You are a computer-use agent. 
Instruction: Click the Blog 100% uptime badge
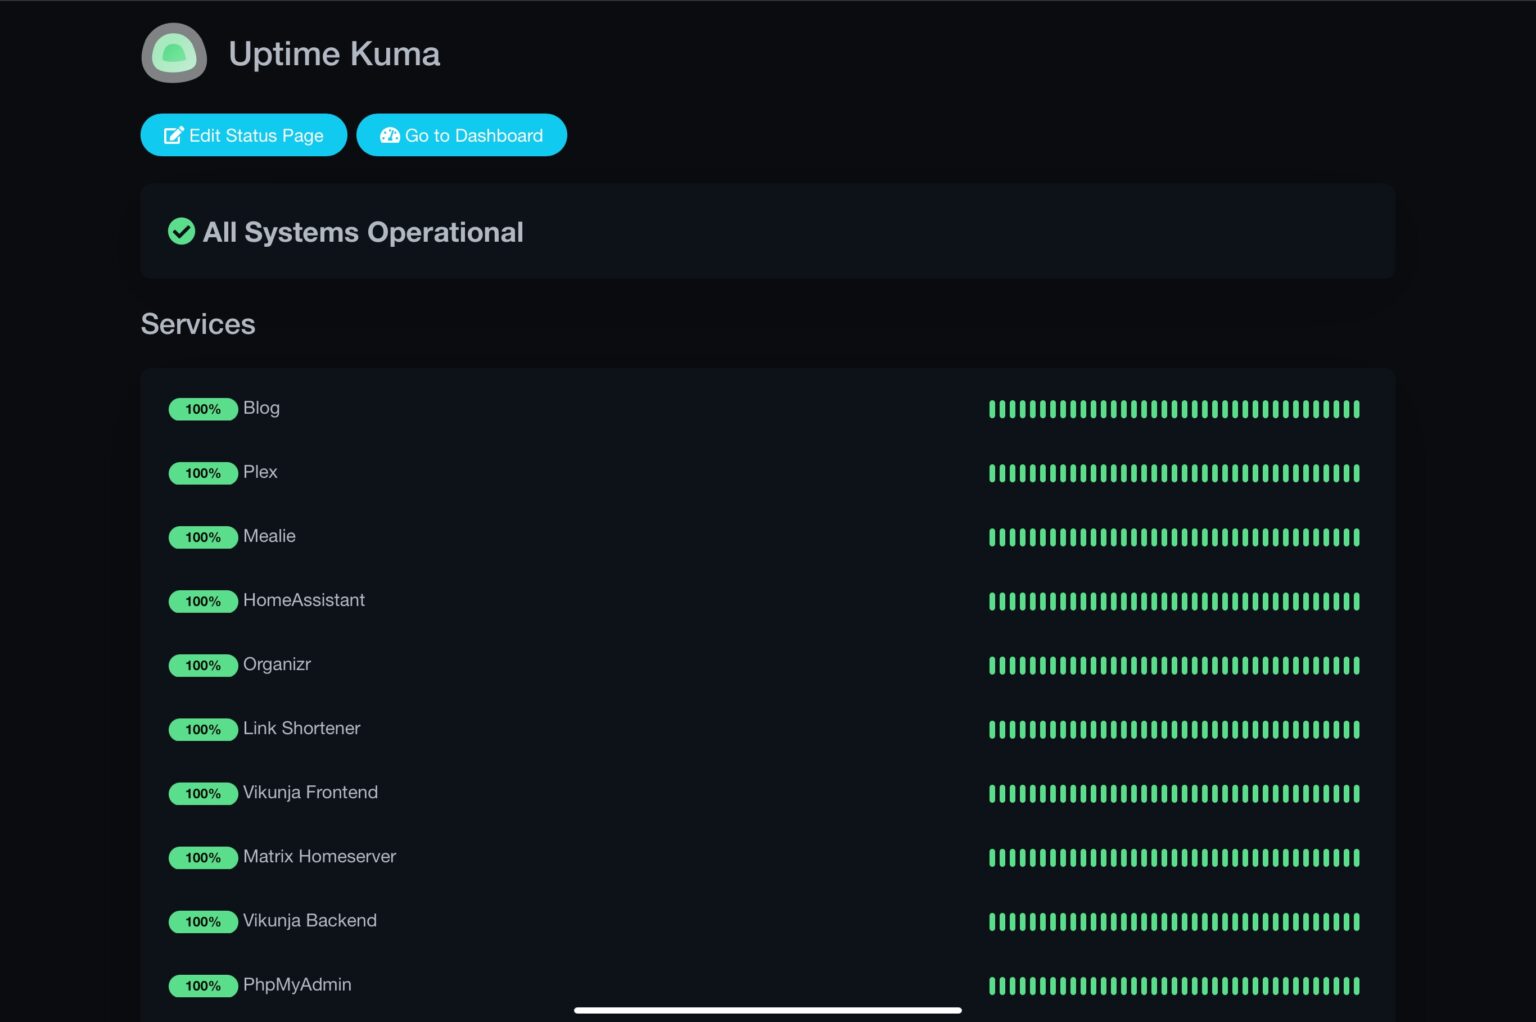point(203,409)
